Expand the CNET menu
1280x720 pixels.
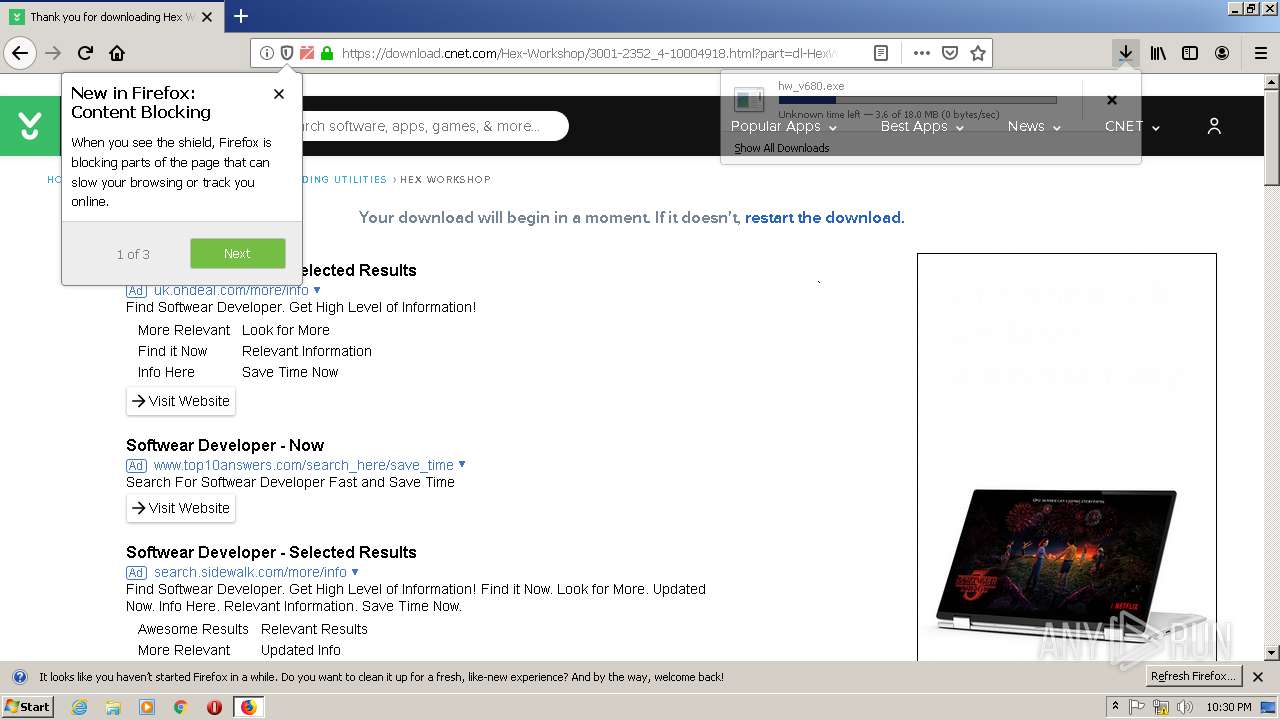(1132, 126)
